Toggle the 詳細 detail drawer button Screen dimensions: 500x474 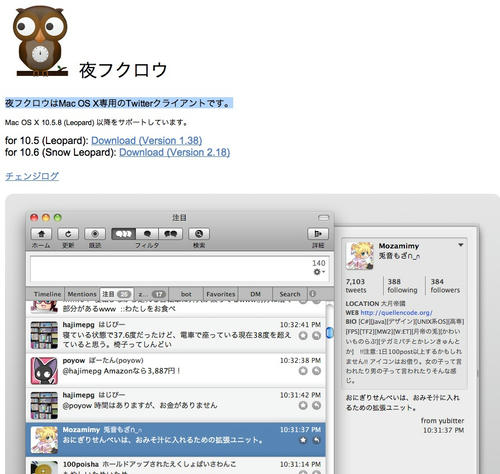tap(318, 234)
